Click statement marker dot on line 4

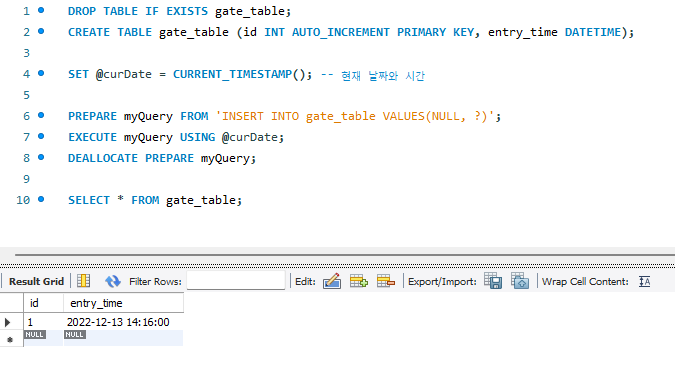click(x=41, y=73)
